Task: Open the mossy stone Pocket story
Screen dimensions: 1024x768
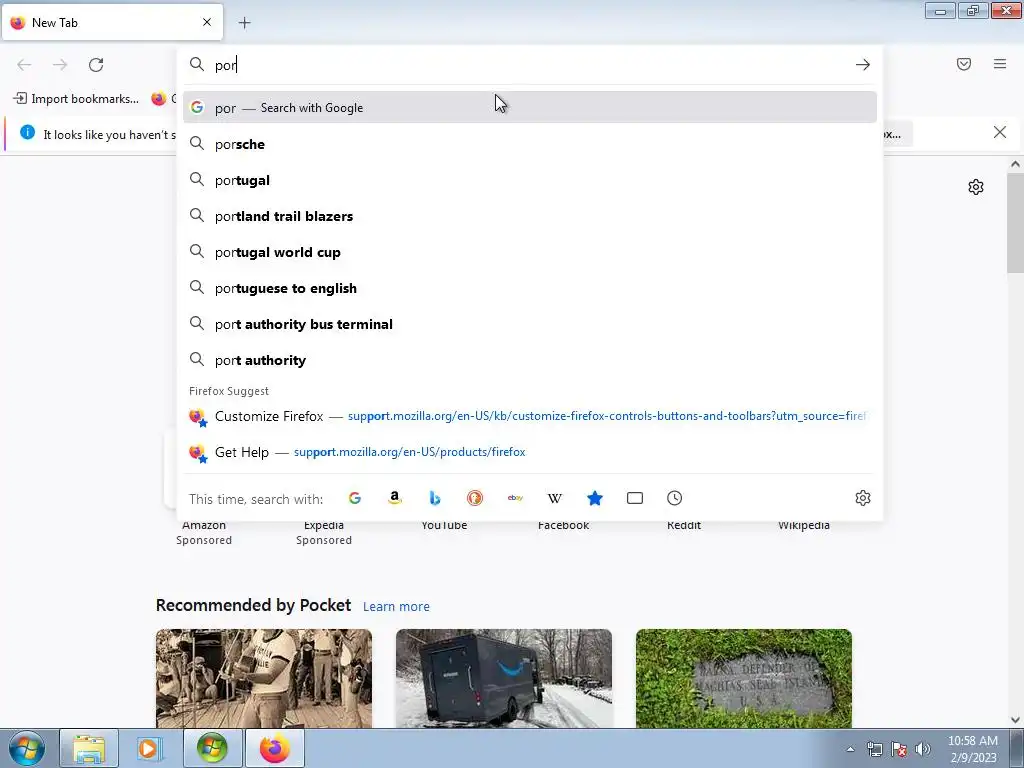Action: click(x=744, y=678)
